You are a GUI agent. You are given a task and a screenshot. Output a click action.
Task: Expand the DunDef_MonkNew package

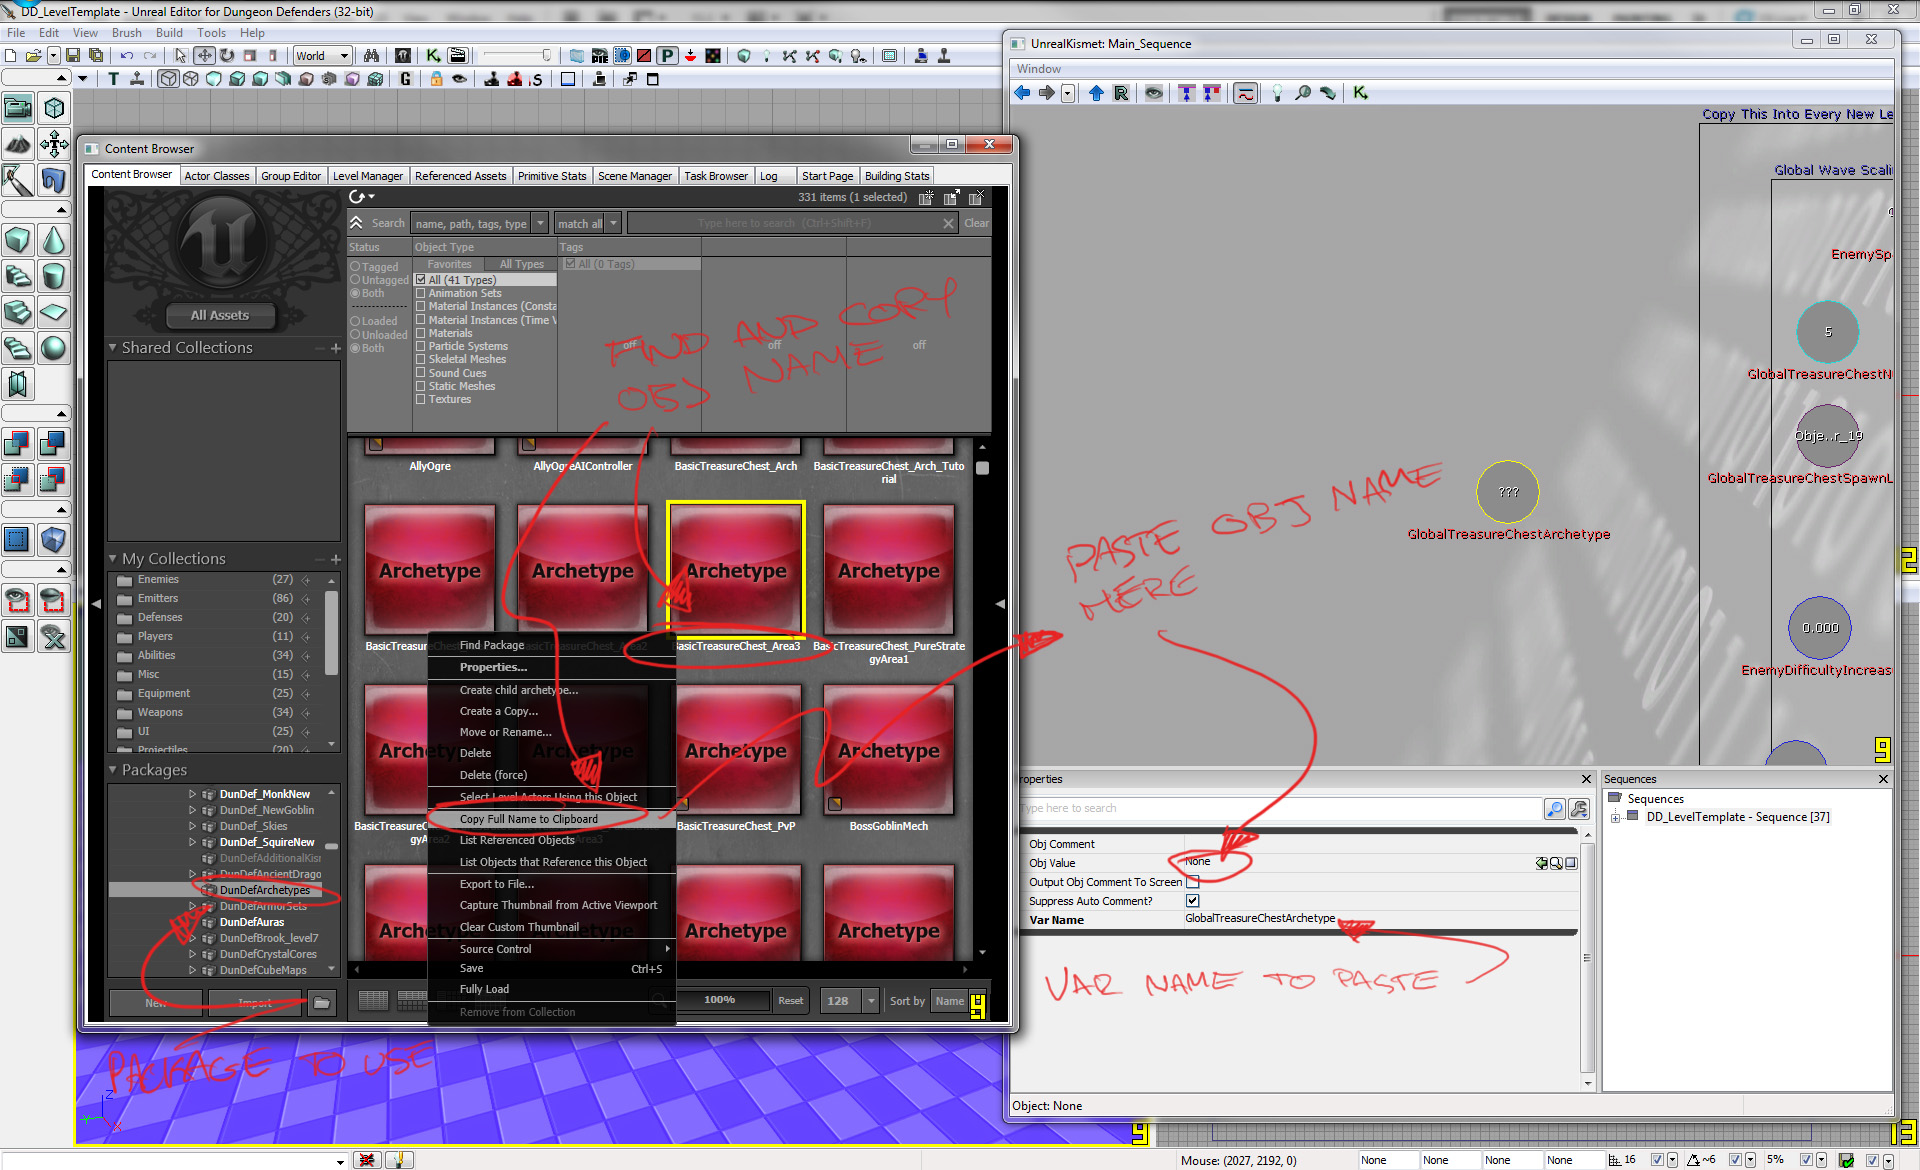click(193, 794)
